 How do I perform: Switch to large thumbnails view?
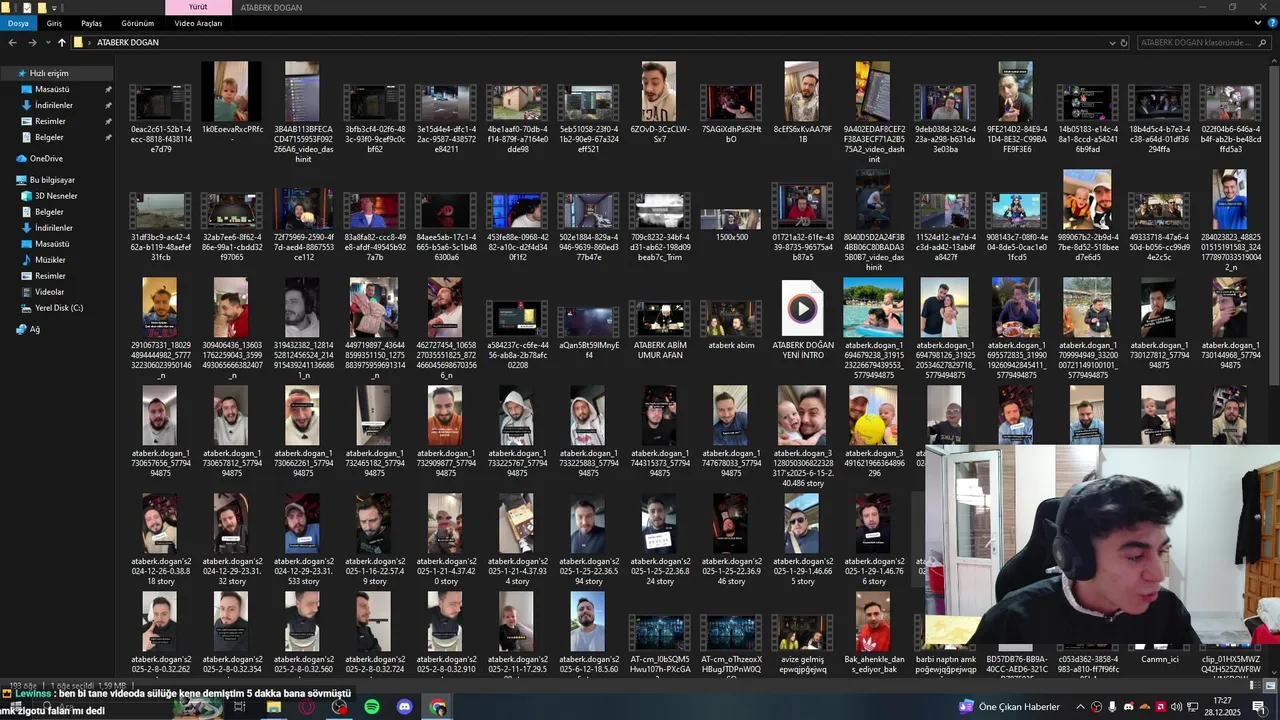click(1270, 685)
